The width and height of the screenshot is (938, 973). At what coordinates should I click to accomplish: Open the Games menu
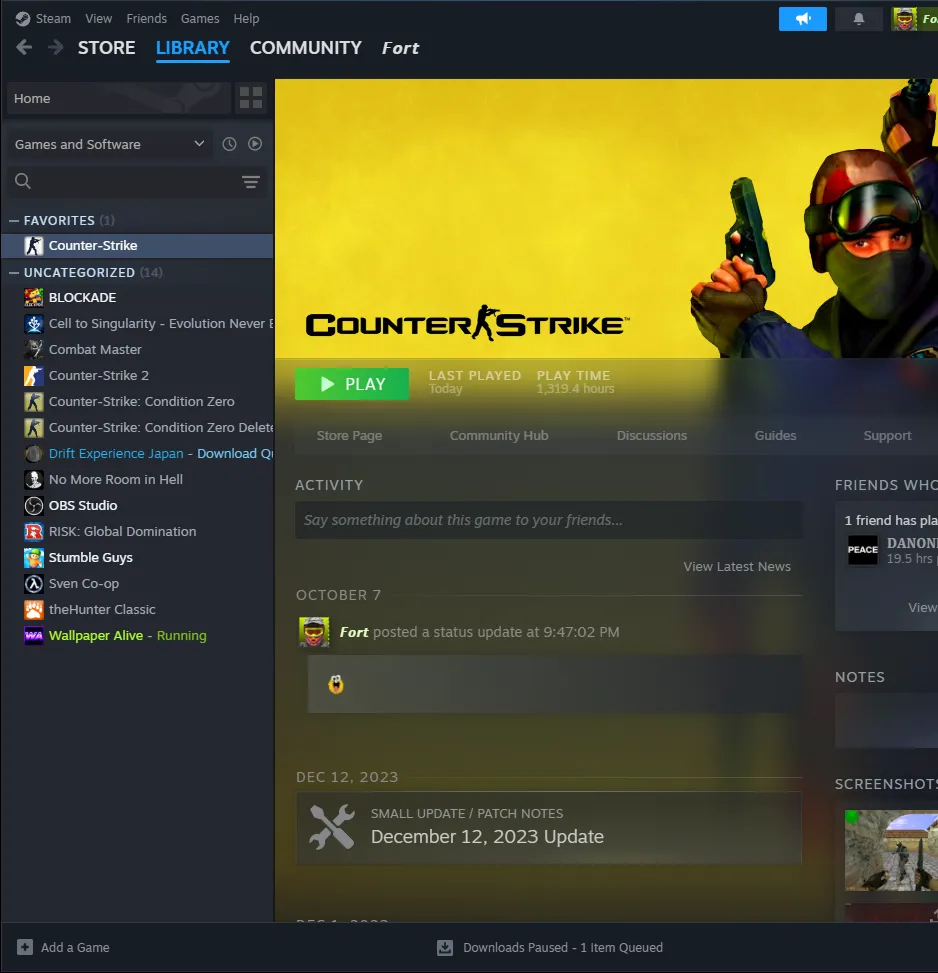pyautogui.click(x=200, y=19)
